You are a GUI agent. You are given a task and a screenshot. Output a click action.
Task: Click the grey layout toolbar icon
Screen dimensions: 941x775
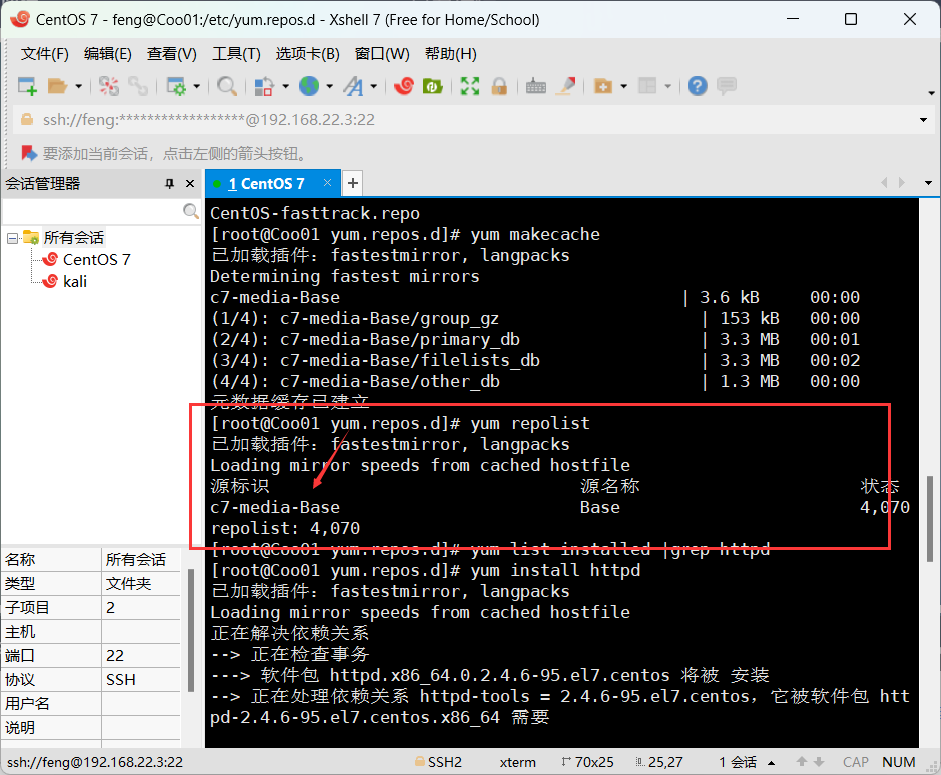646,86
